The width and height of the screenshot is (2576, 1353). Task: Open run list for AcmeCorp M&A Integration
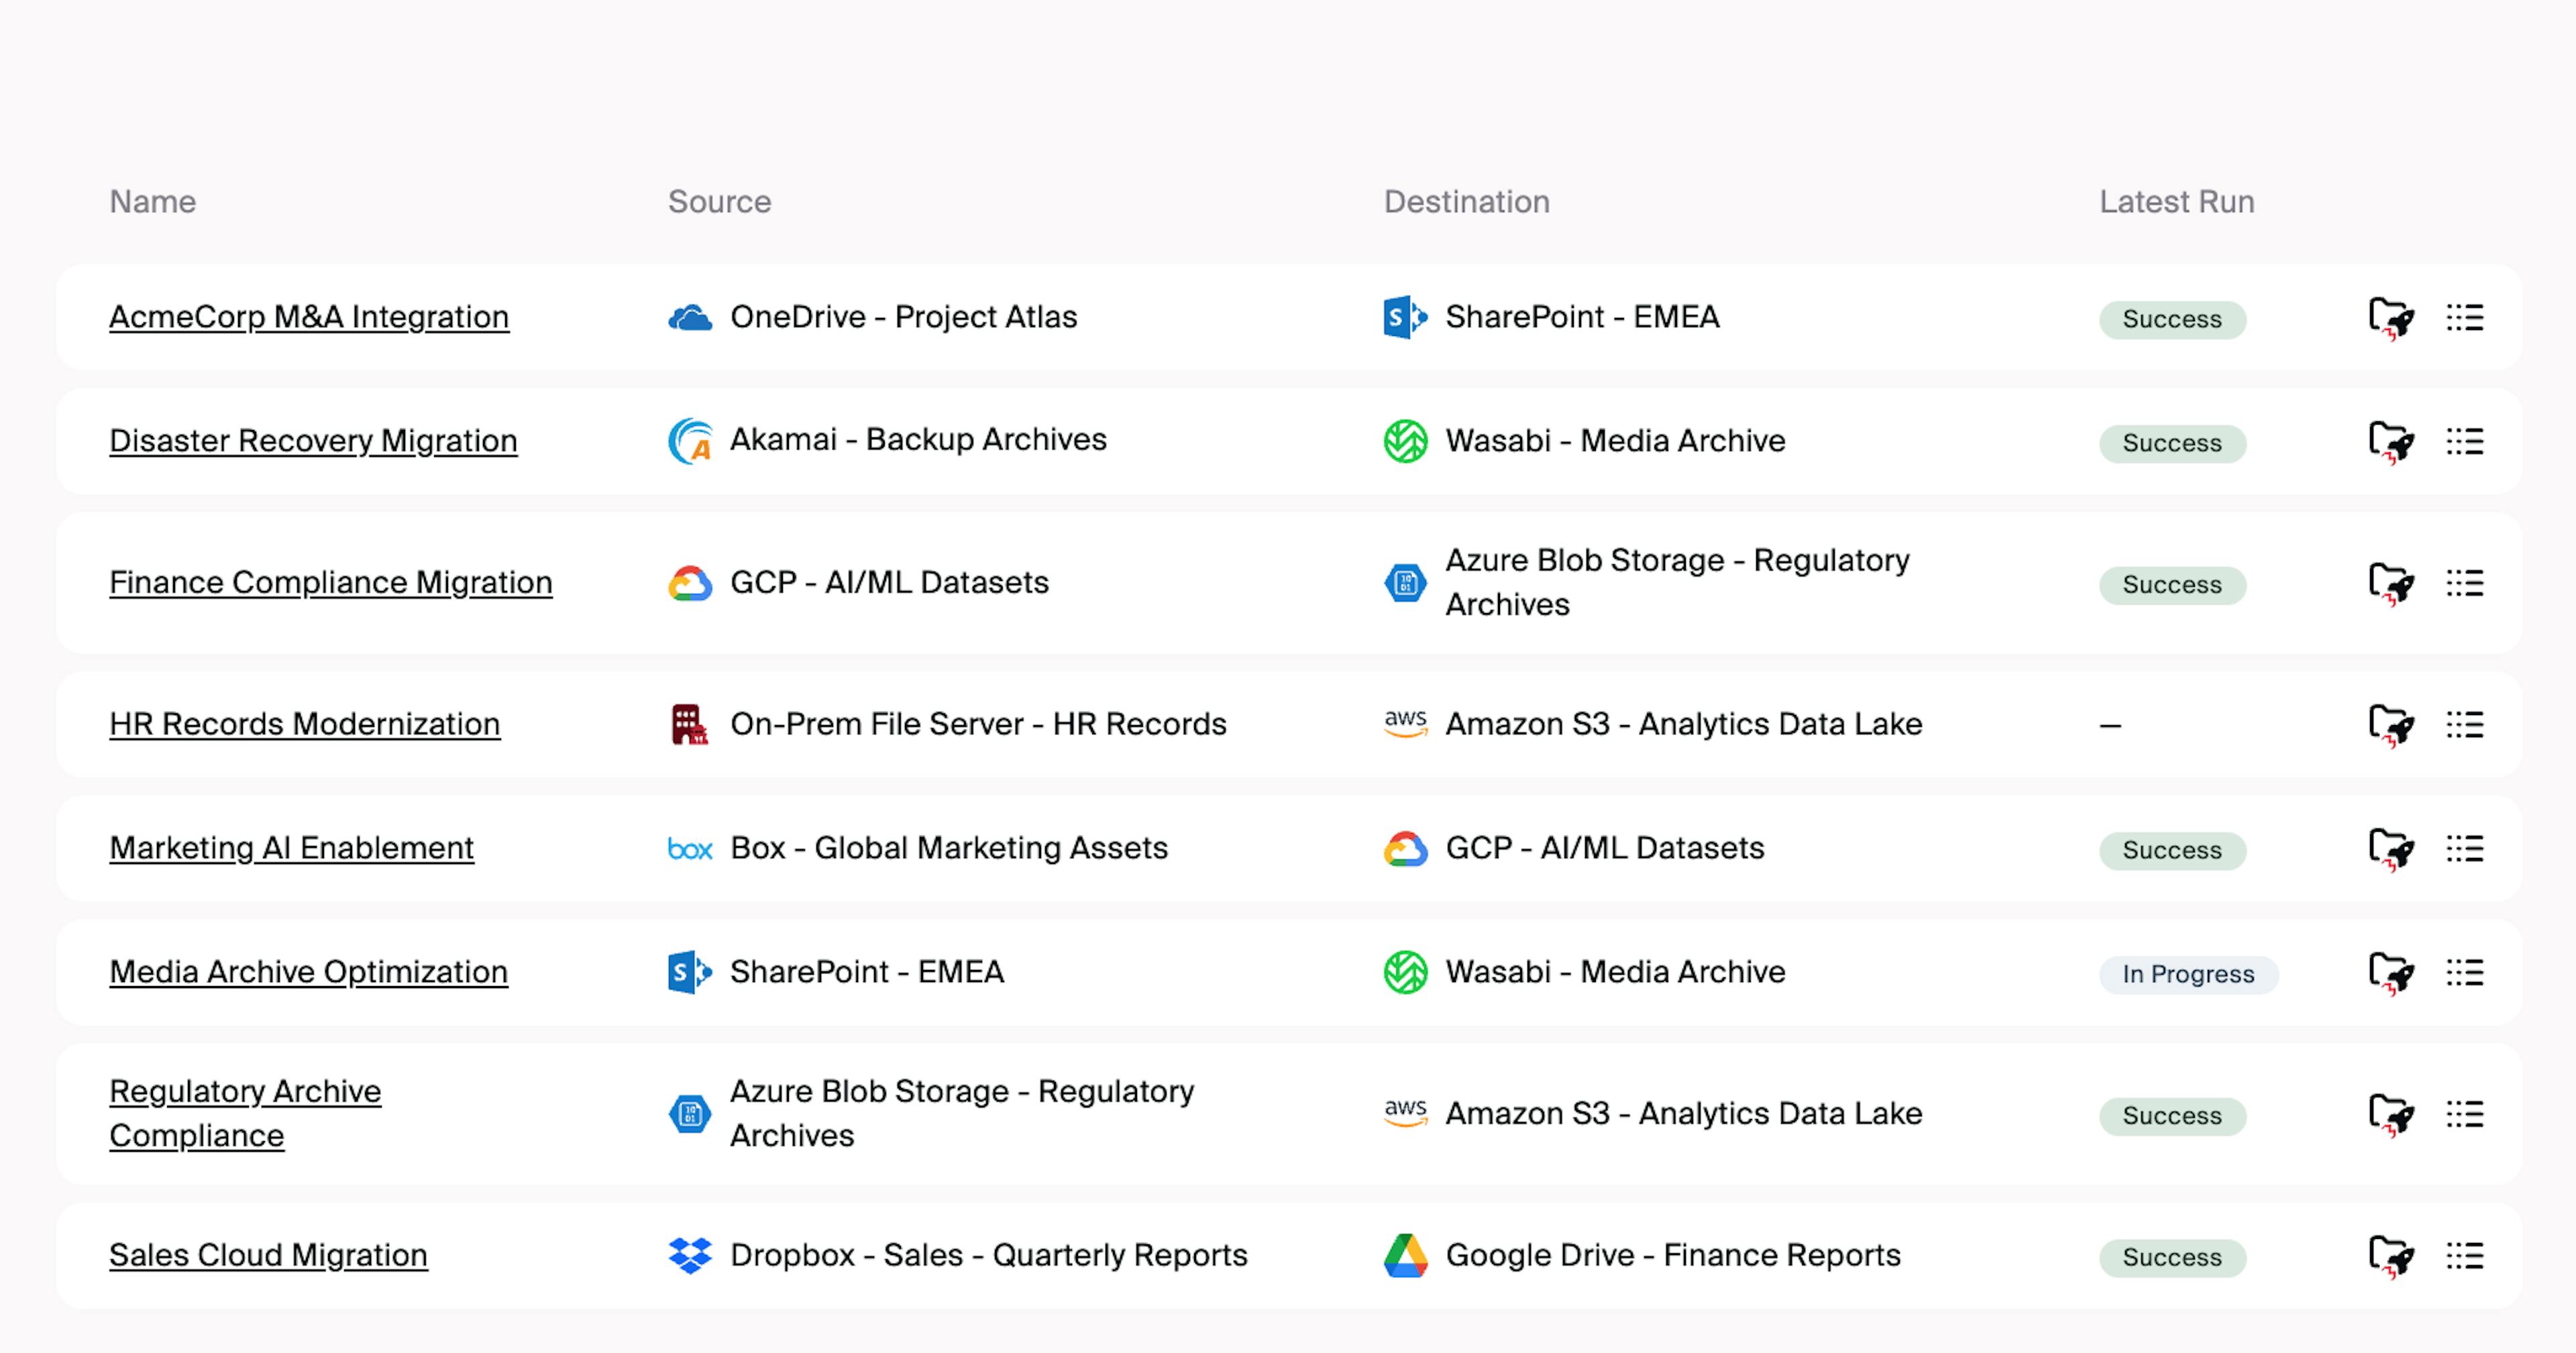pos(2464,318)
